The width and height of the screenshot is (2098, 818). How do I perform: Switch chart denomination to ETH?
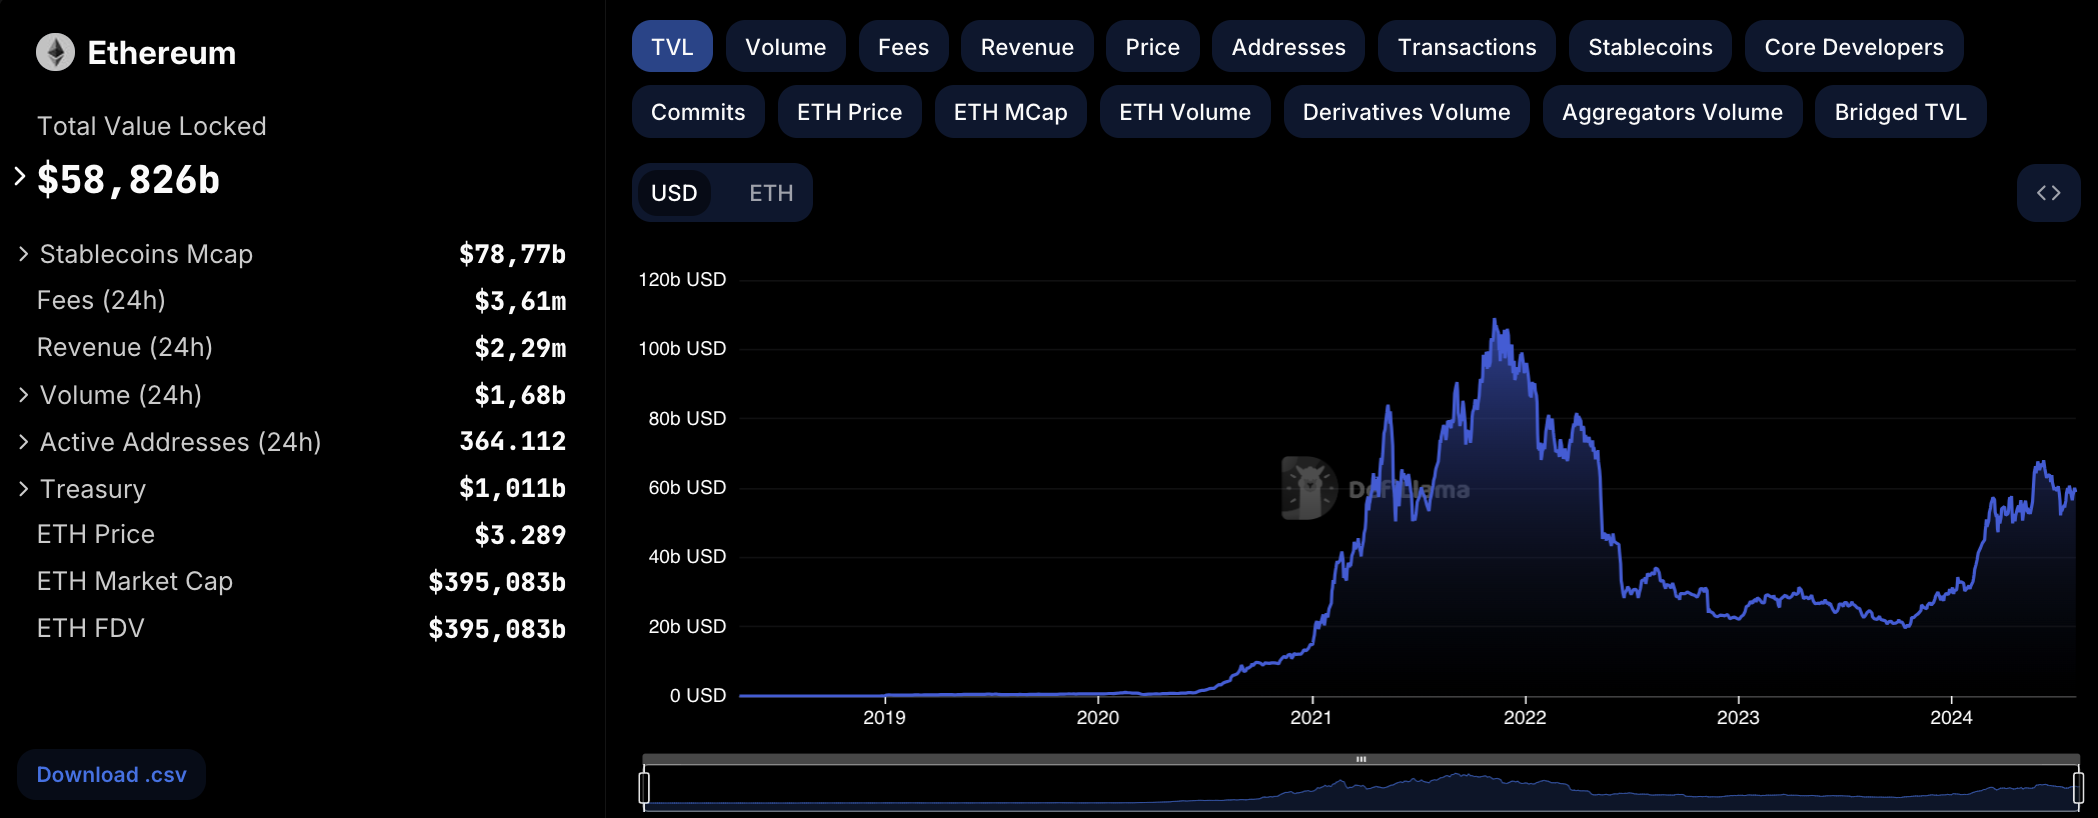click(771, 193)
